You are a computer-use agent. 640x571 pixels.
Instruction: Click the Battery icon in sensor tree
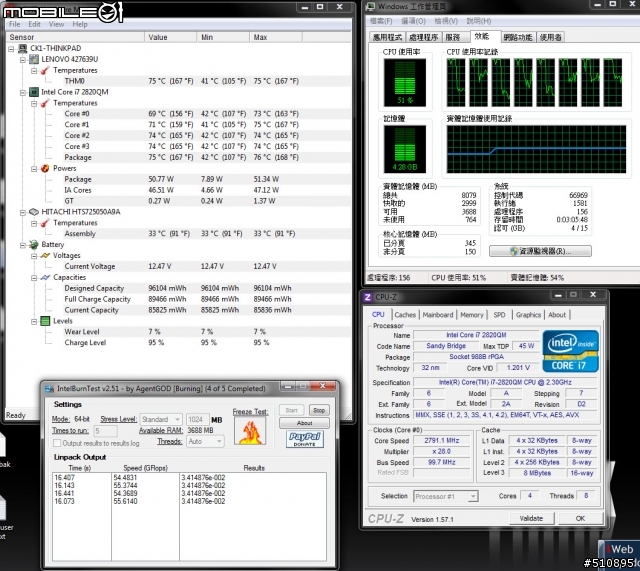pos(34,244)
